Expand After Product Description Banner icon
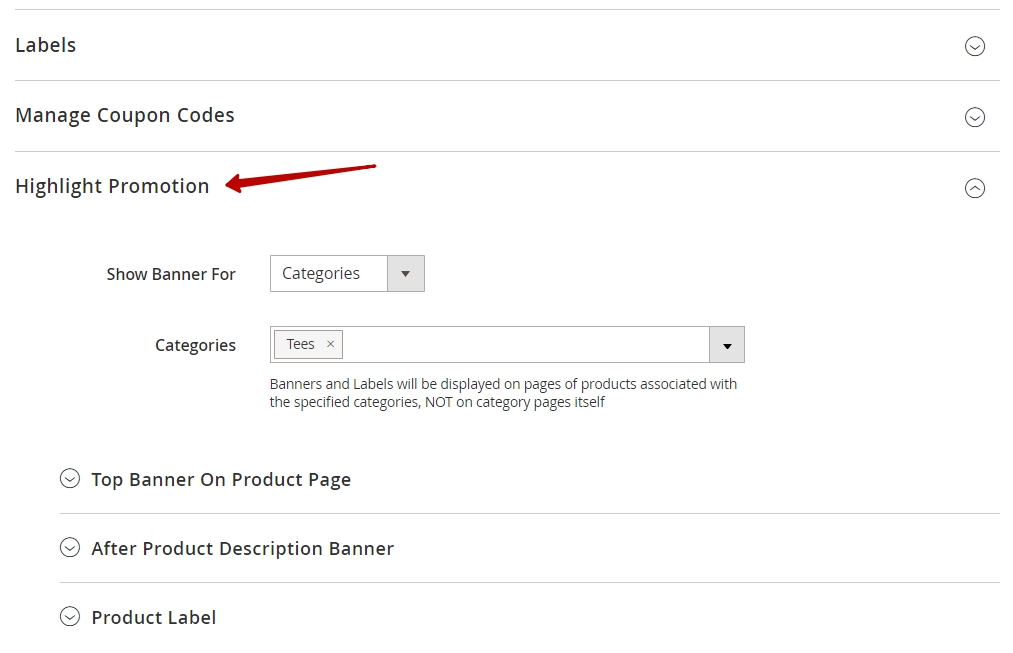This screenshot has height=653, width=1013. [x=70, y=548]
